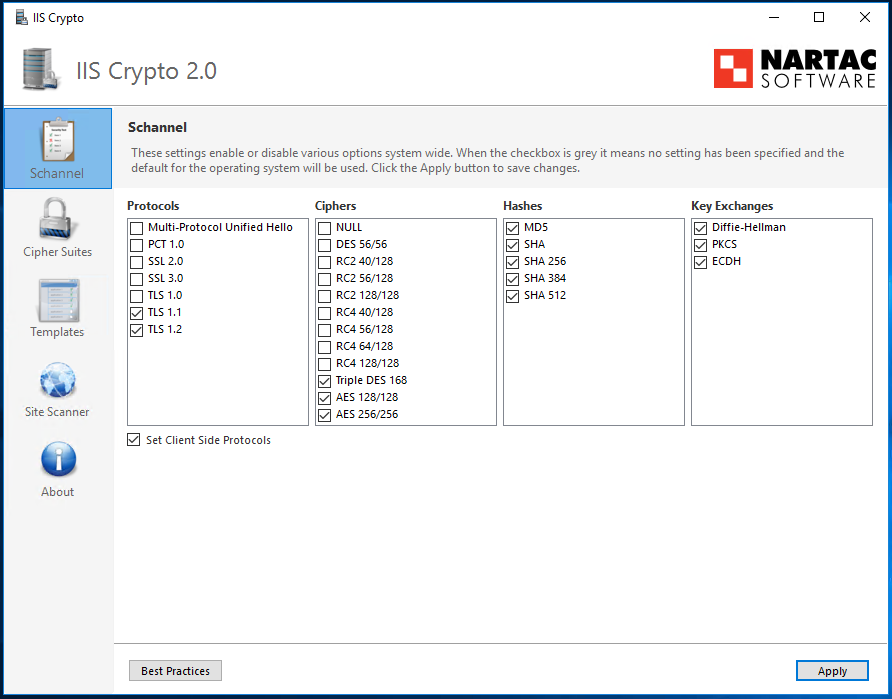Uncheck the SHA 512 hash
This screenshot has height=699, width=892.
pos(513,296)
